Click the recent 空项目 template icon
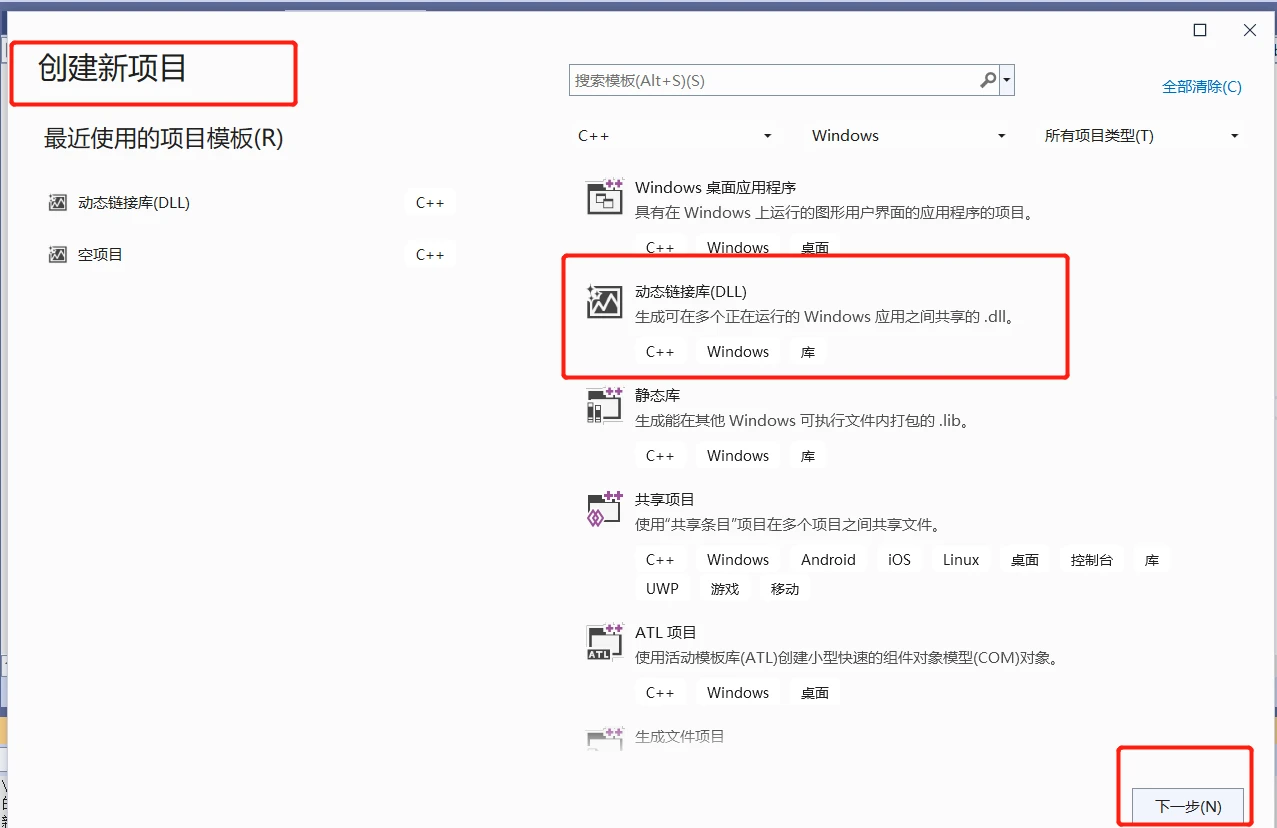Screen dimensions: 1277x828 (x=58, y=255)
